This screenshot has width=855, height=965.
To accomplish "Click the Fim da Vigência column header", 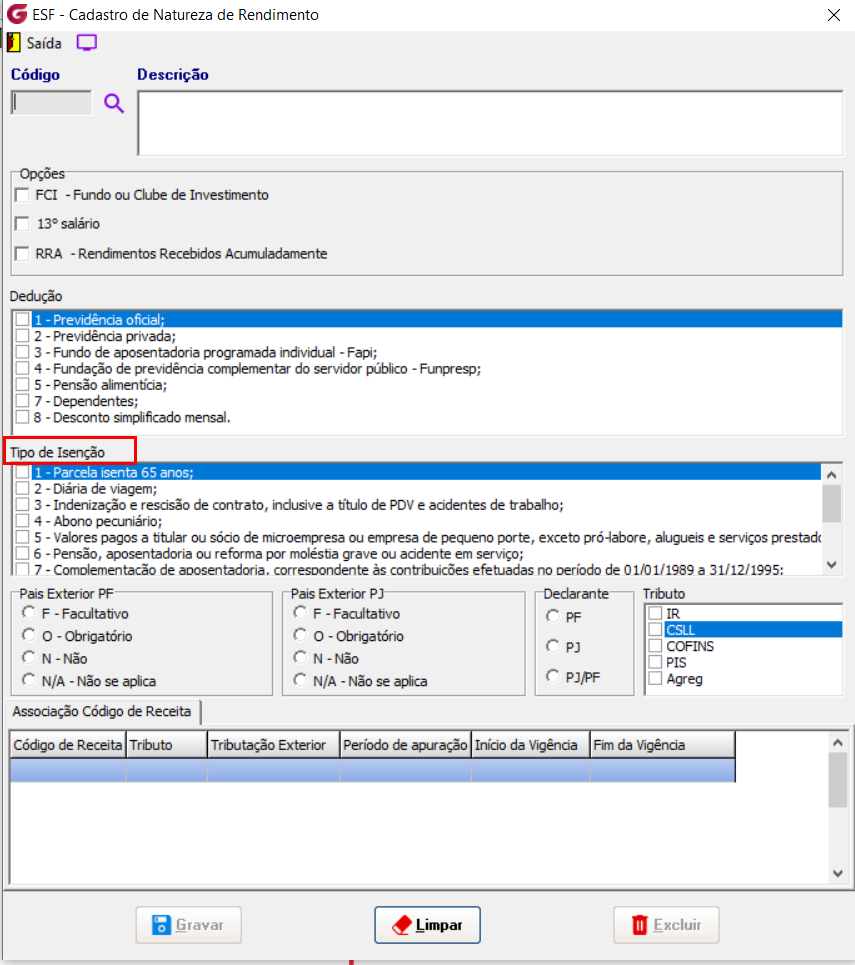I will click(x=662, y=745).
